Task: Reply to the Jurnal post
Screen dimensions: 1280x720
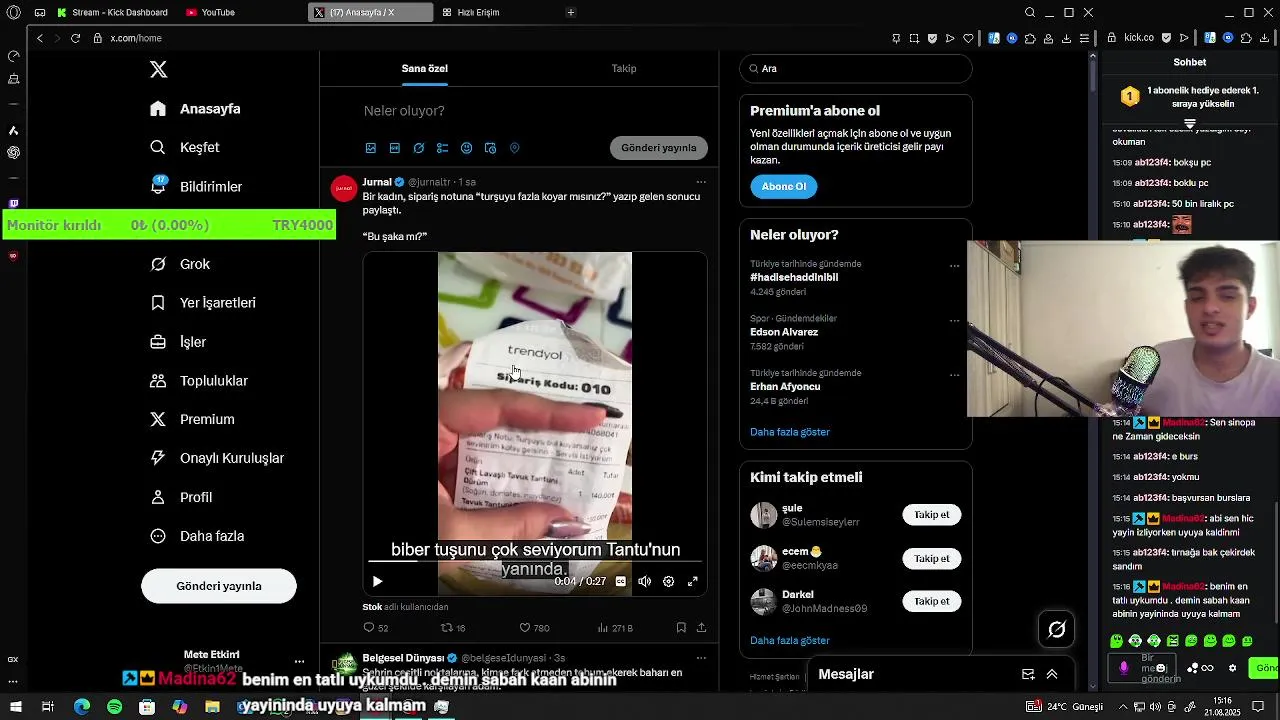Action: (376, 628)
